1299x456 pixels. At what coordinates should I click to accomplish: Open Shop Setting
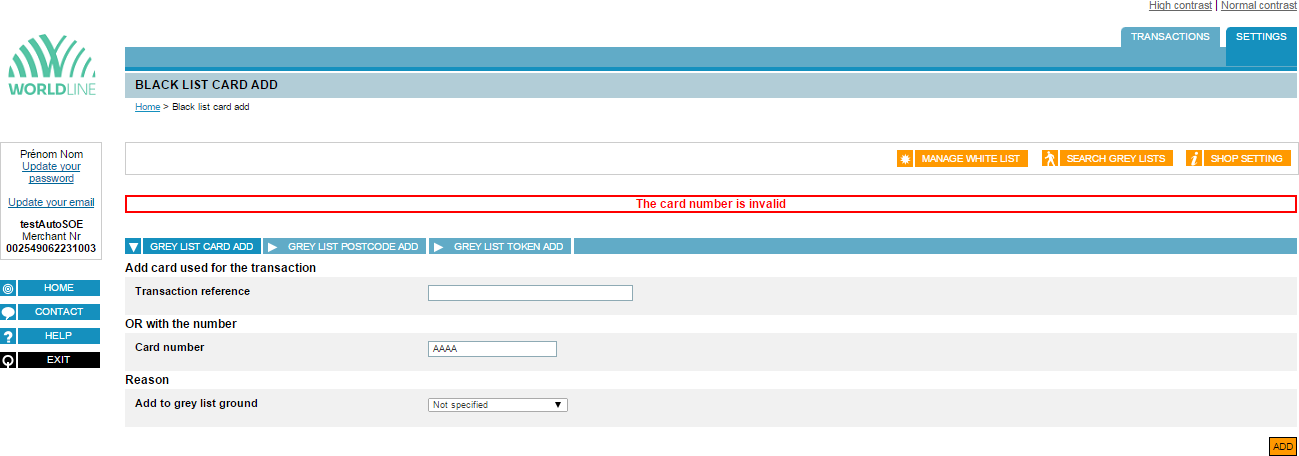point(1247,158)
